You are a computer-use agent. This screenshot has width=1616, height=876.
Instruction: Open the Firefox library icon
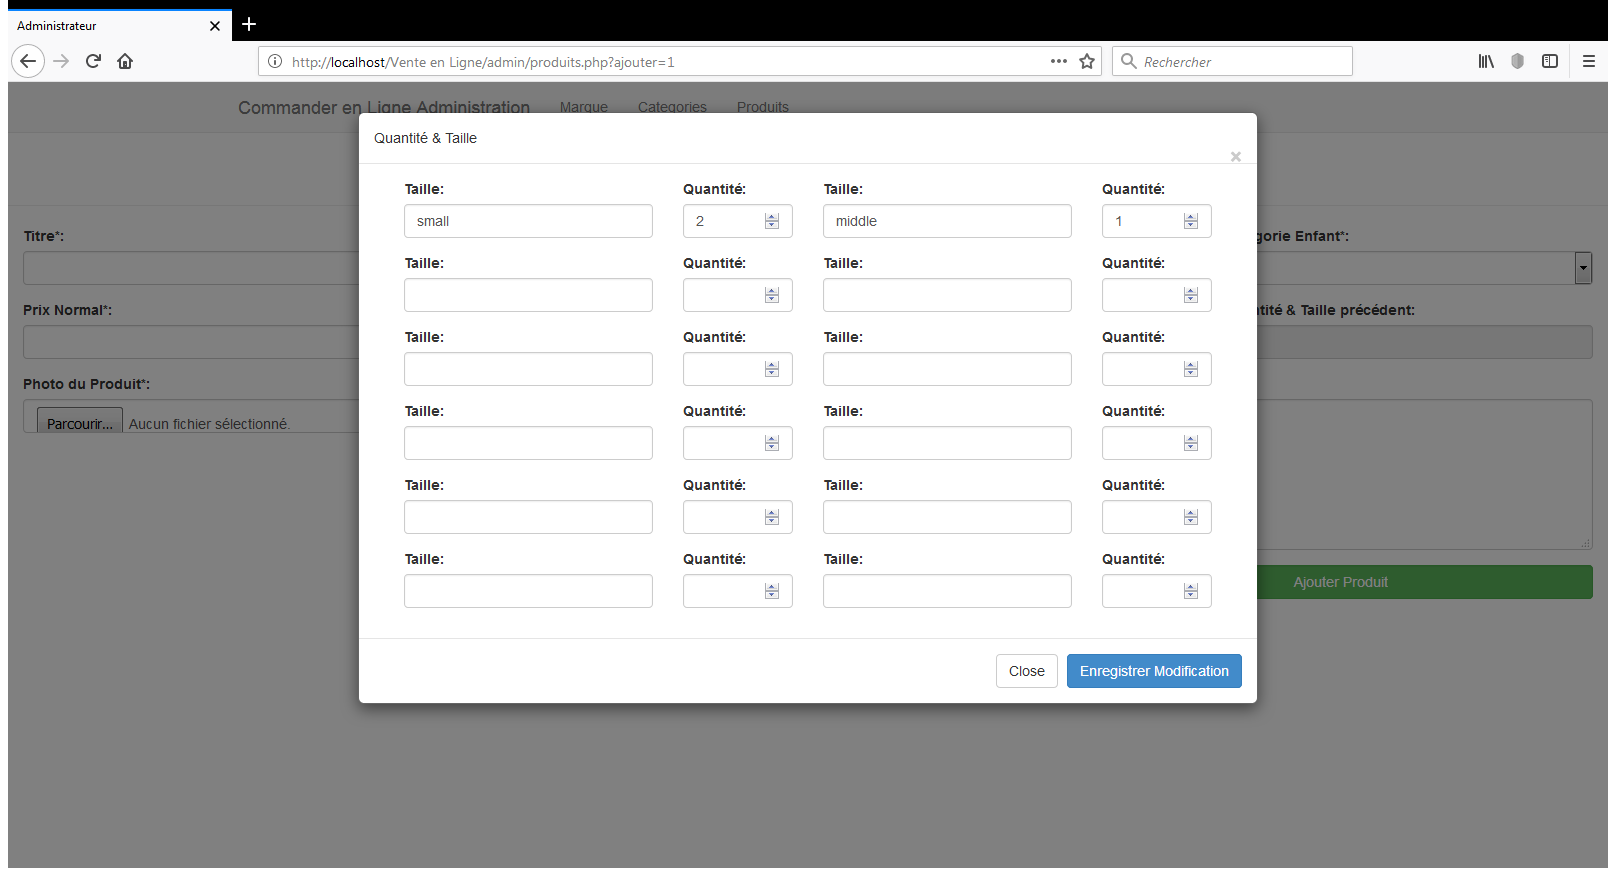1486,61
